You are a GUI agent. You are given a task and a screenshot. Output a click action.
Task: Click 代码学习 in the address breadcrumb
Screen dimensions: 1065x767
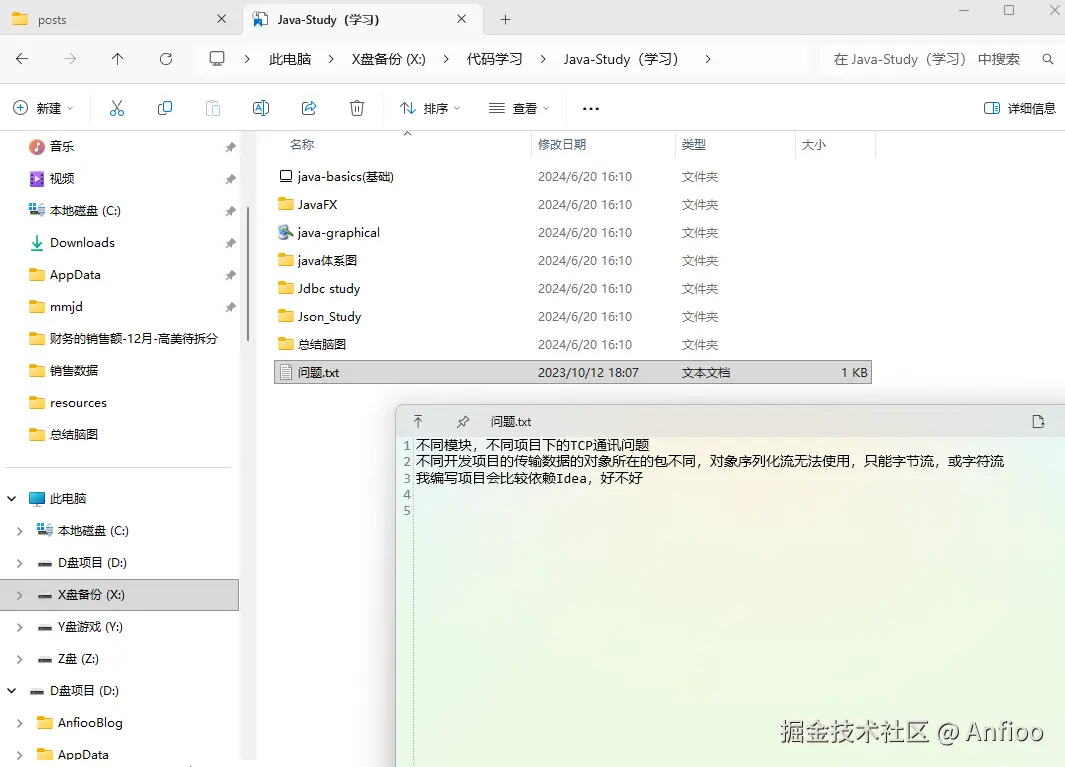494,59
